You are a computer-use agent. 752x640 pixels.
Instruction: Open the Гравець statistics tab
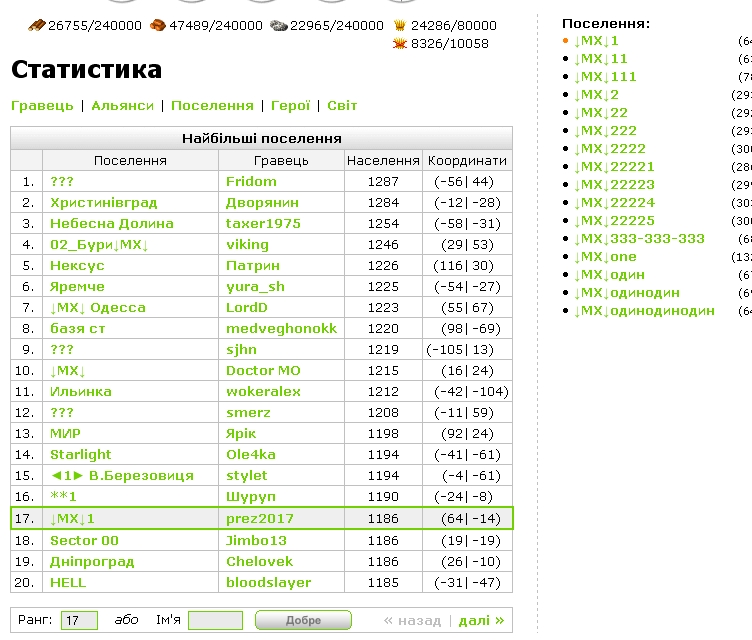coord(42,105)
